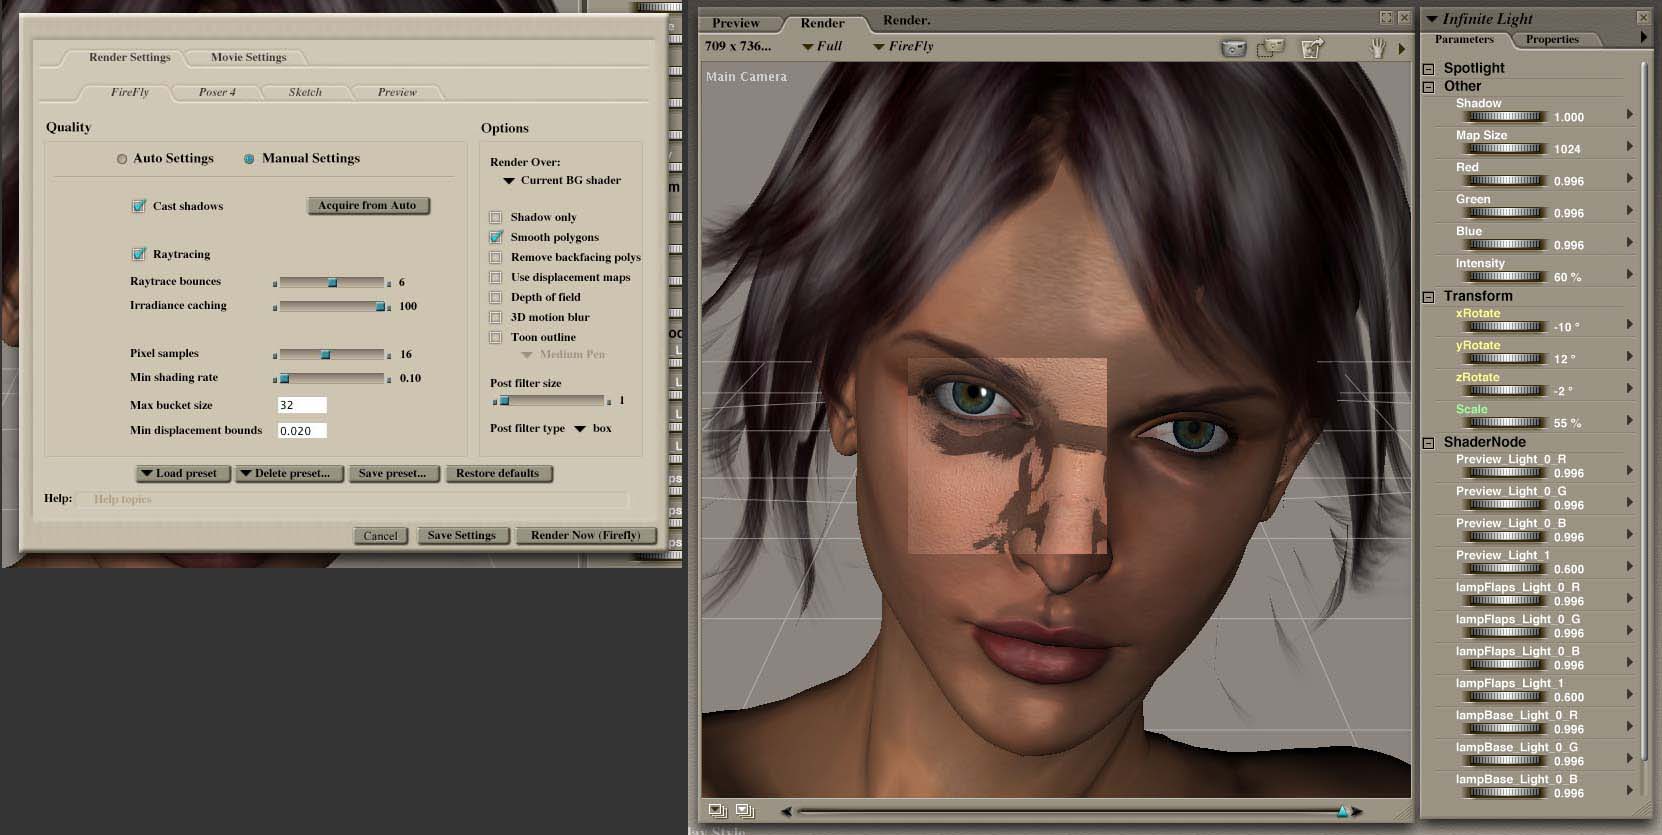This screenshot has height=835, width=1662.
Task: Switch to the Movie Settings tab
Action: coord(248,57)
